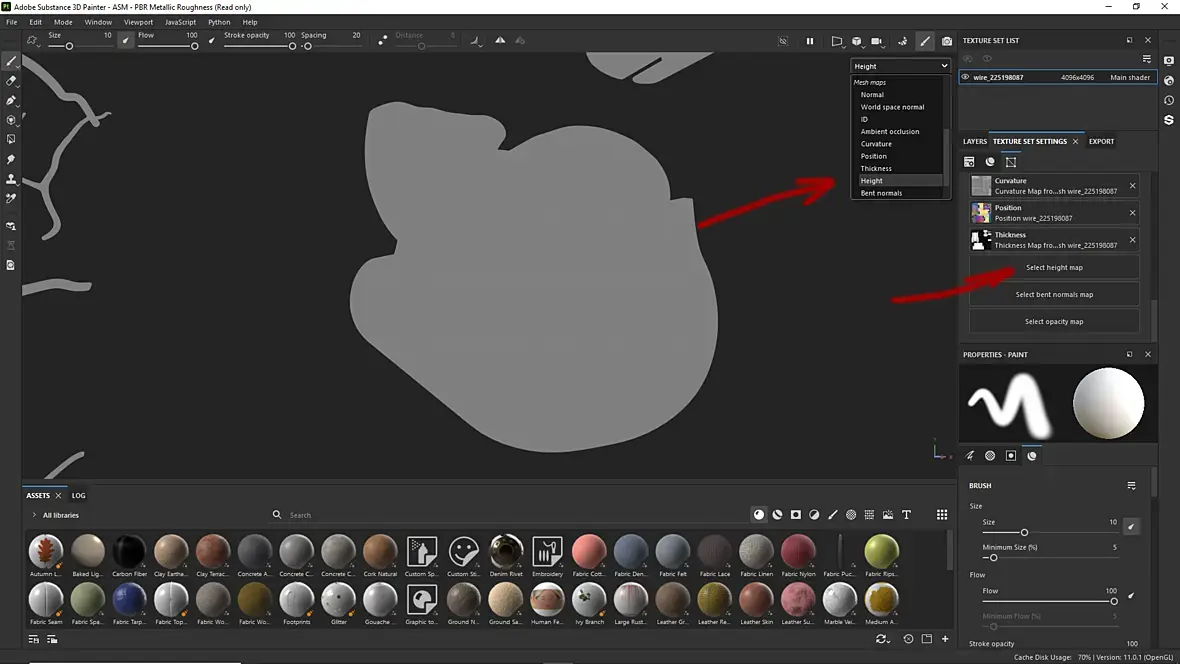
Task: Click Select opacity map button
Action: click(x=1054, y=321)
